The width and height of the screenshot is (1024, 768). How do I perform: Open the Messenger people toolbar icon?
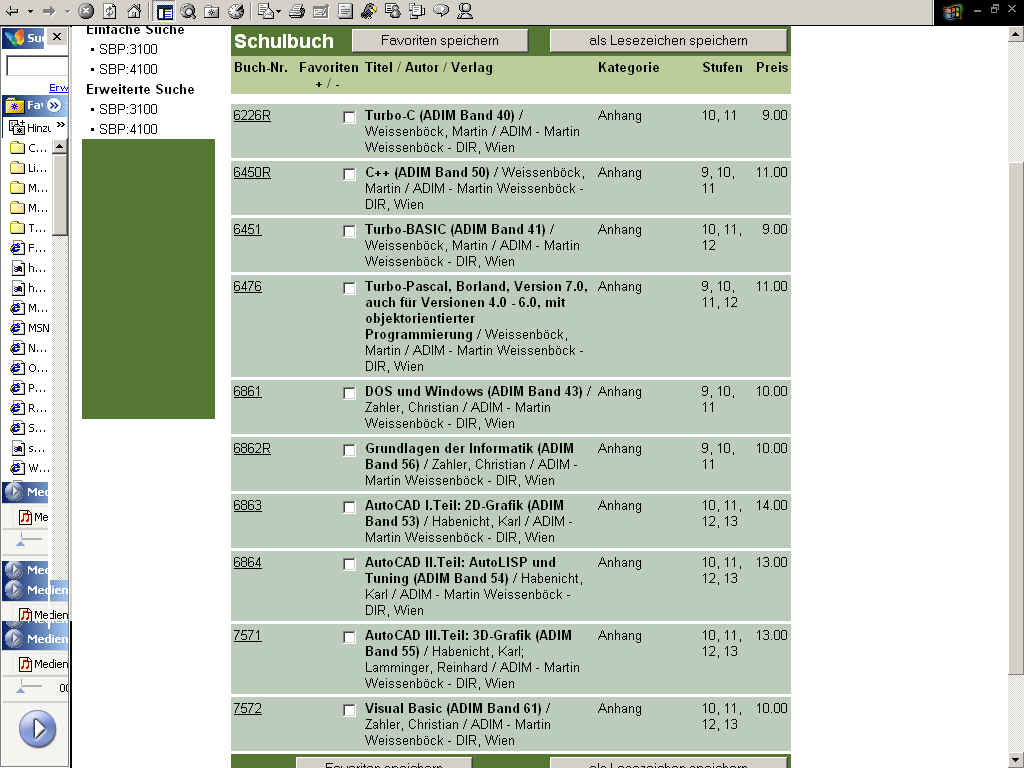(x=392, y=11)
